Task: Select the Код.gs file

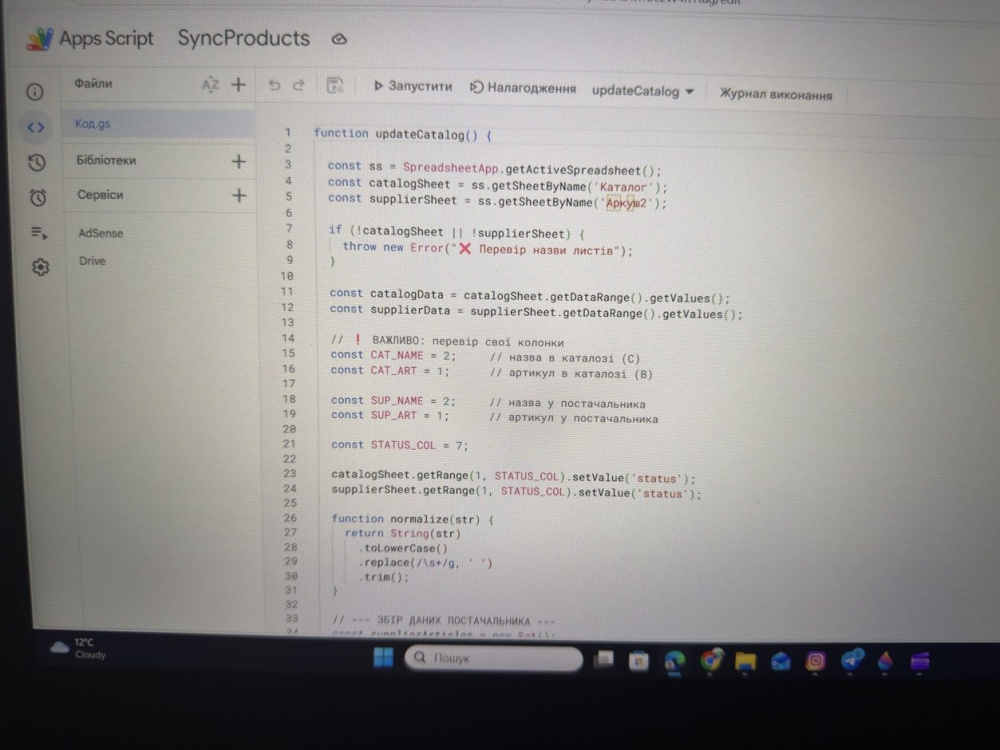Action: click(x=159, y=124)
